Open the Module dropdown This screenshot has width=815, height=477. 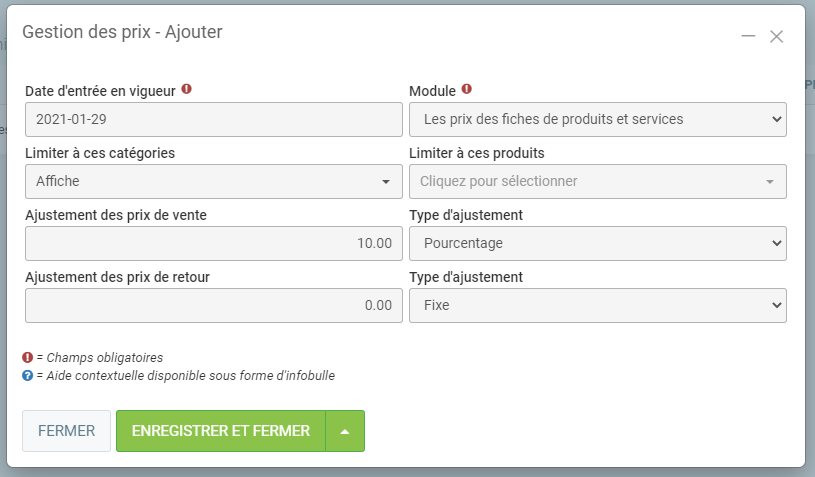click(597, 119)
